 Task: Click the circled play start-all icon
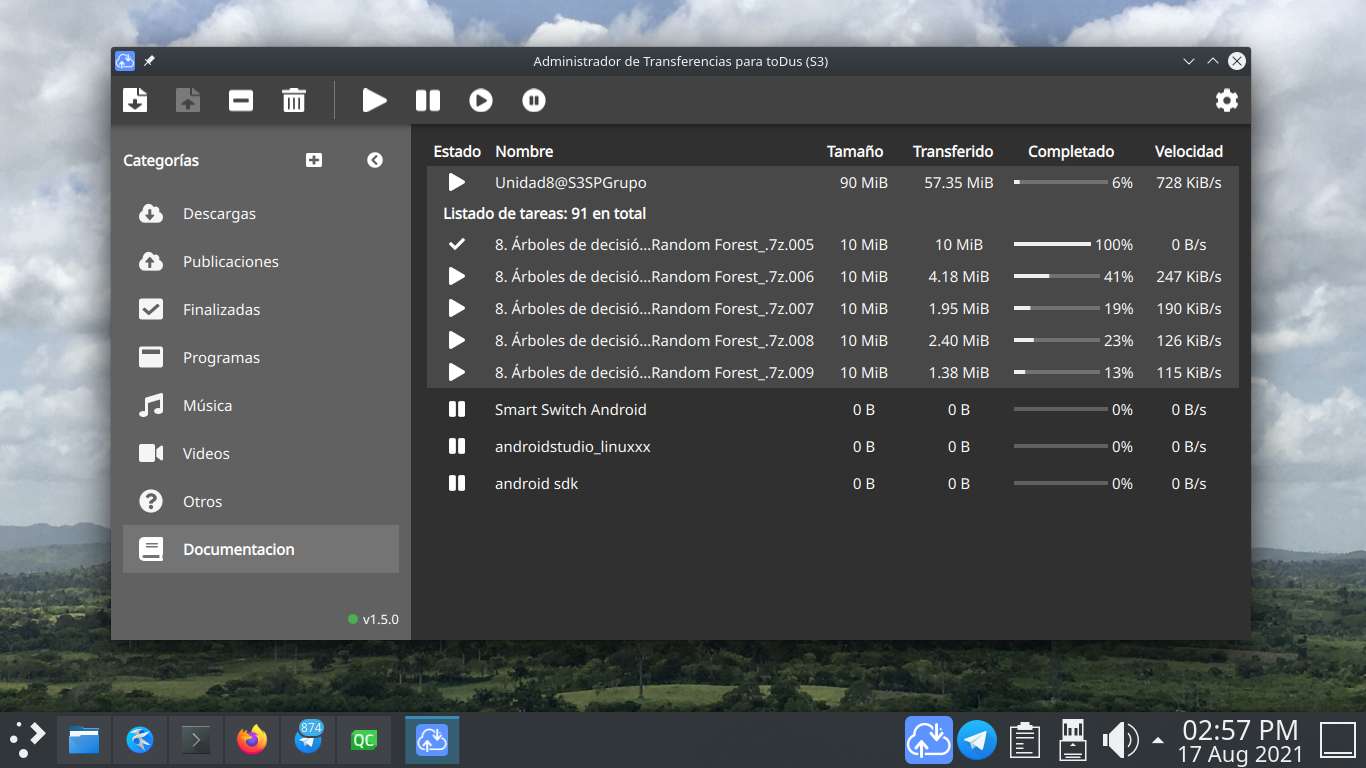click(481, 100)
